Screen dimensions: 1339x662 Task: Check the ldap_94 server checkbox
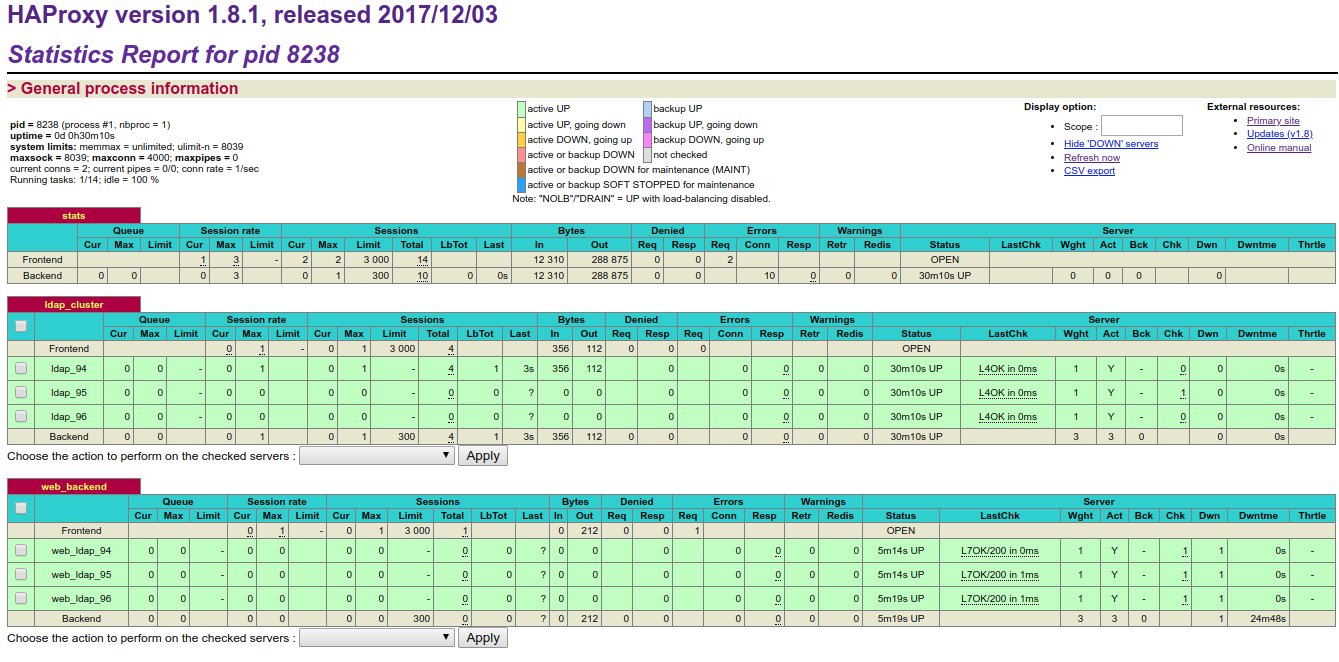(21, 369)
